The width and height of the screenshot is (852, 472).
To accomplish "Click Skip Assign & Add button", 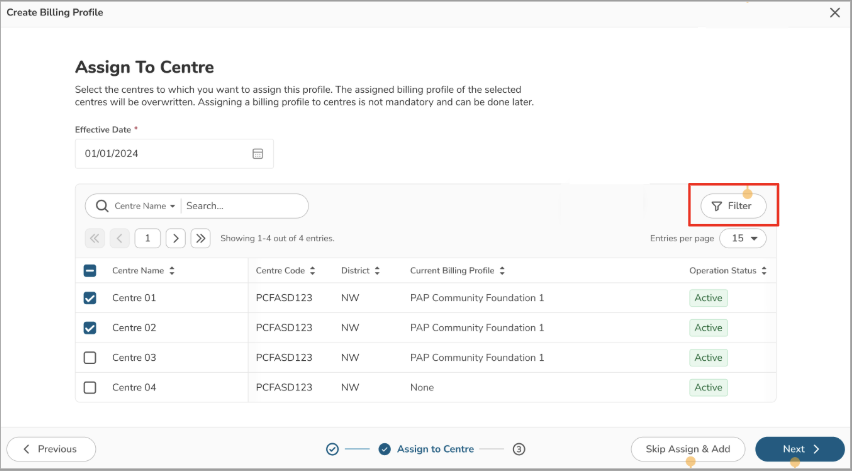I will (x=688, y=449).
